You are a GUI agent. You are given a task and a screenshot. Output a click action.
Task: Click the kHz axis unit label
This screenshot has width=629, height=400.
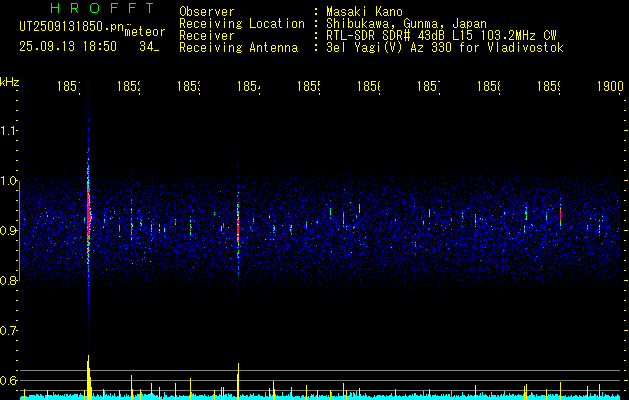[x=9, y=82]
